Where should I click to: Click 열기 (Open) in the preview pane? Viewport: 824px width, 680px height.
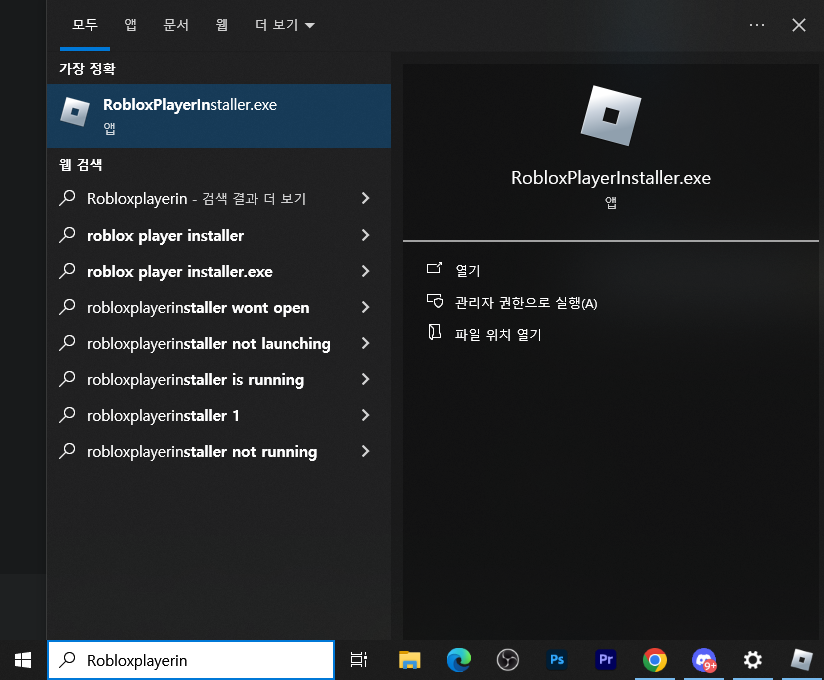[x=467, y=270]
